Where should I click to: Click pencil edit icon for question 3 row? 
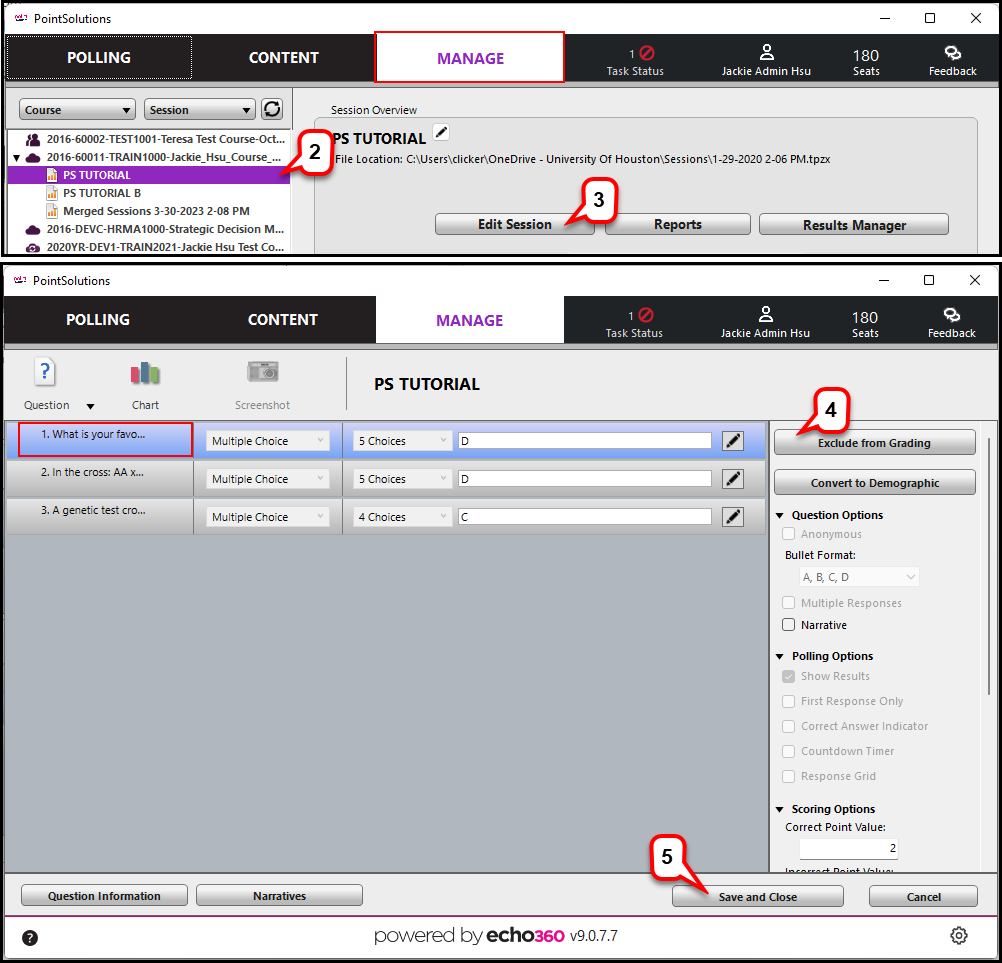(733, 517)
